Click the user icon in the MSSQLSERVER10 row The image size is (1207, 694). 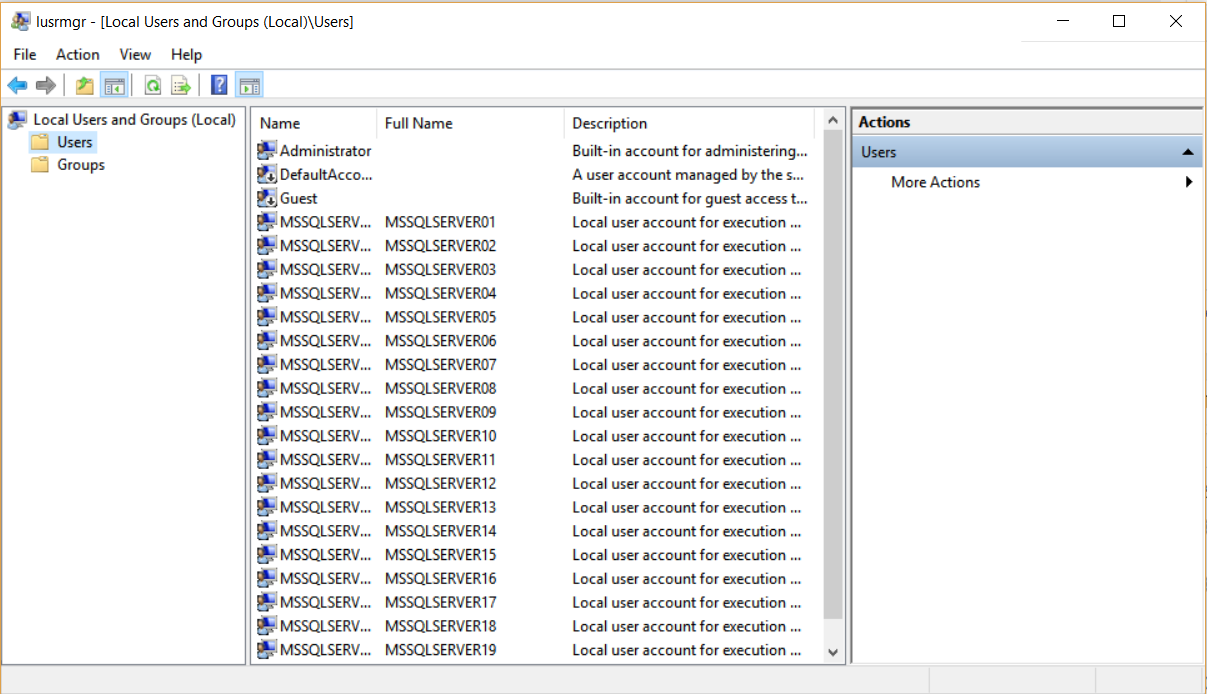[266, 436]
